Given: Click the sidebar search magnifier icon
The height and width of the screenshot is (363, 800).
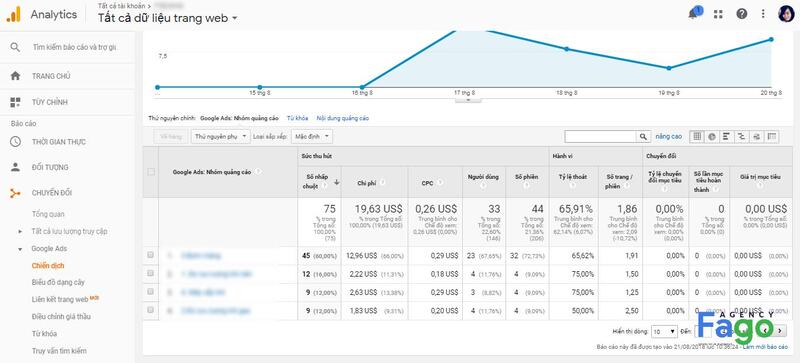Looking at the screenshot, I should (15, 47).
